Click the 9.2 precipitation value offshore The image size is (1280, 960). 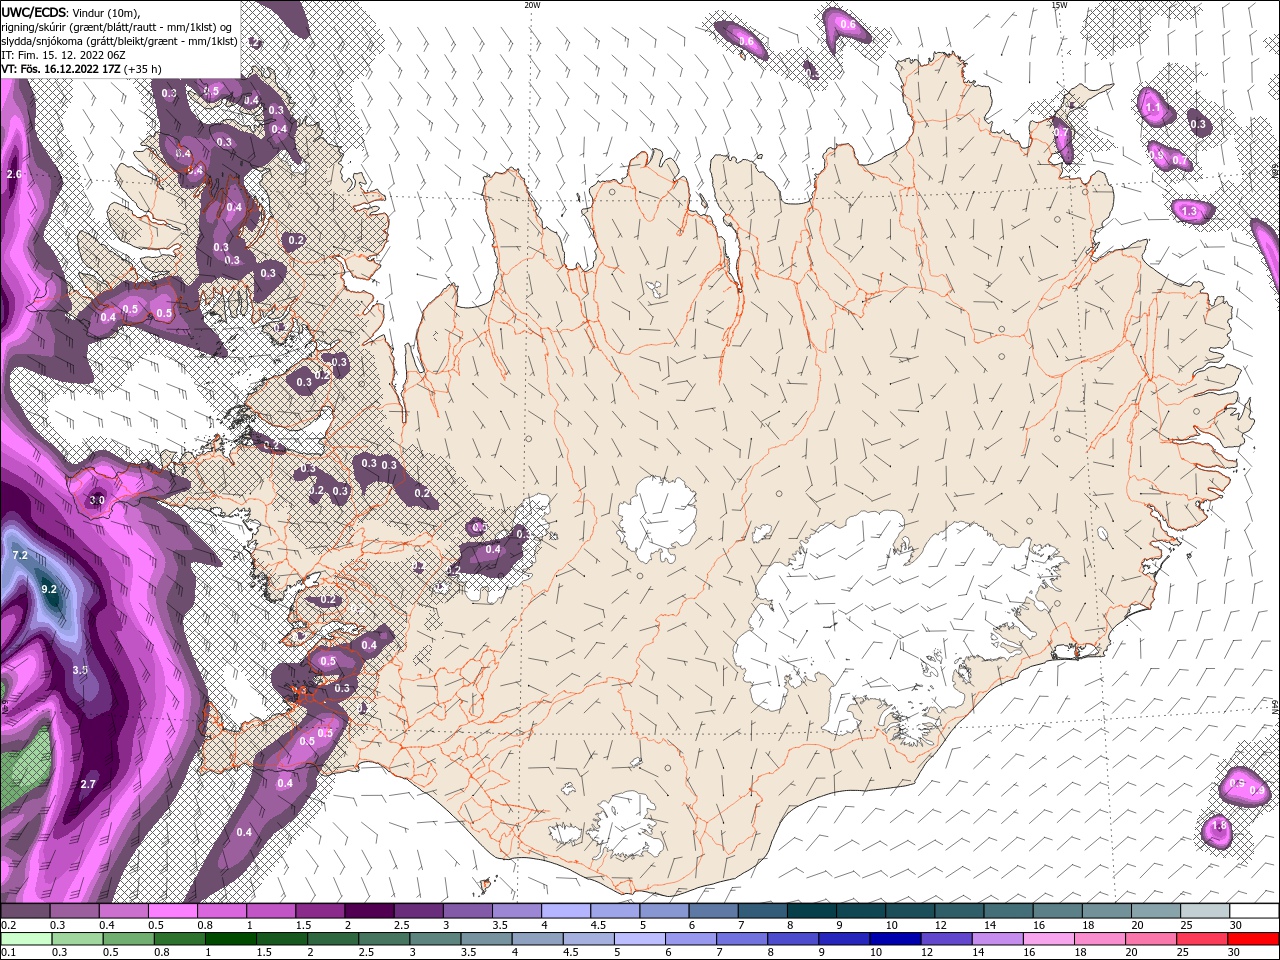pos(49,590)
